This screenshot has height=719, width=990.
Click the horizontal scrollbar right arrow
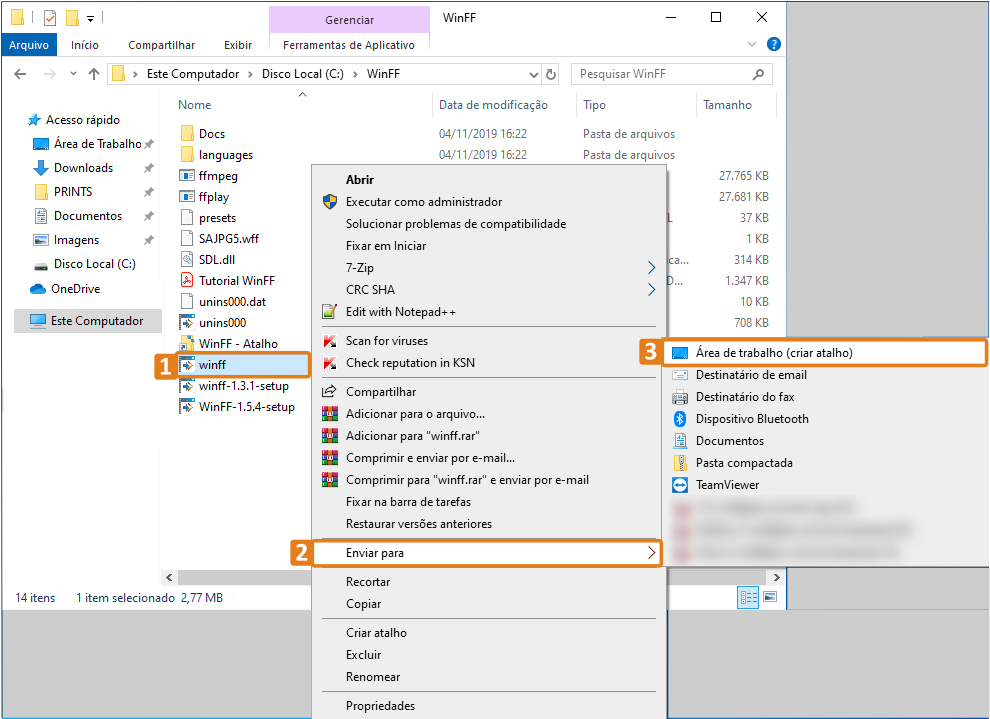point(777,577)
